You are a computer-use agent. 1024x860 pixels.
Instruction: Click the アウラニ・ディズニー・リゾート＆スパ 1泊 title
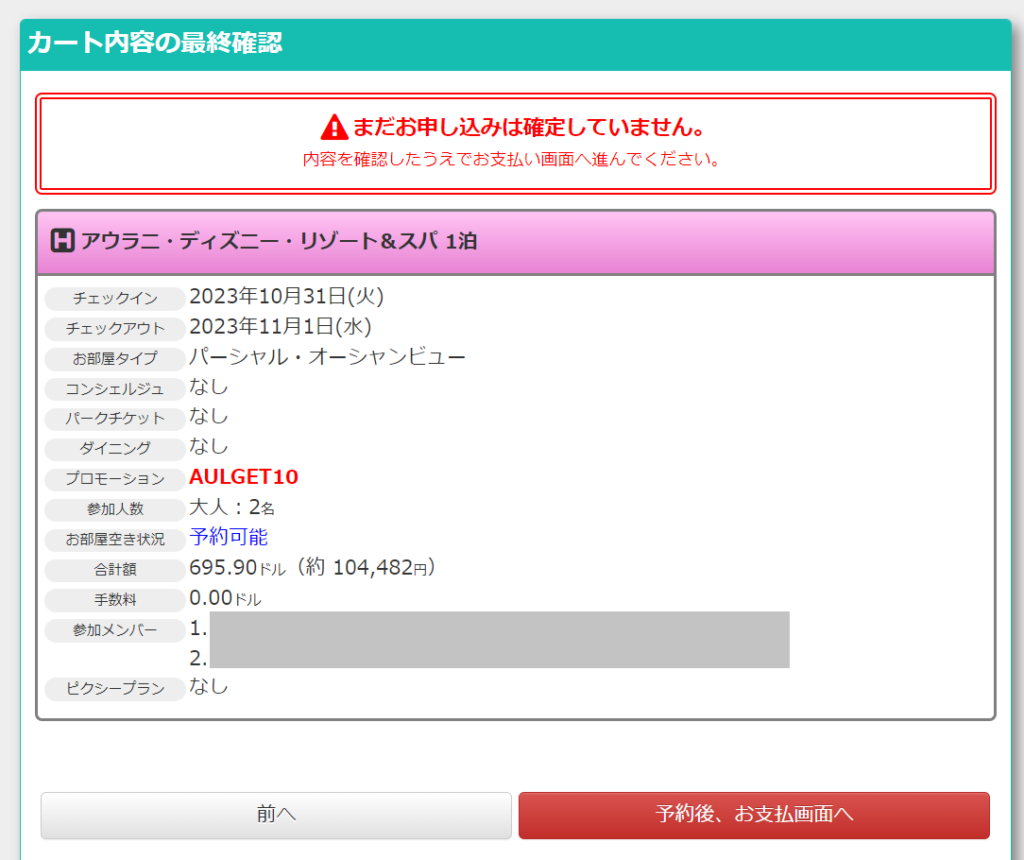point(279,241)
